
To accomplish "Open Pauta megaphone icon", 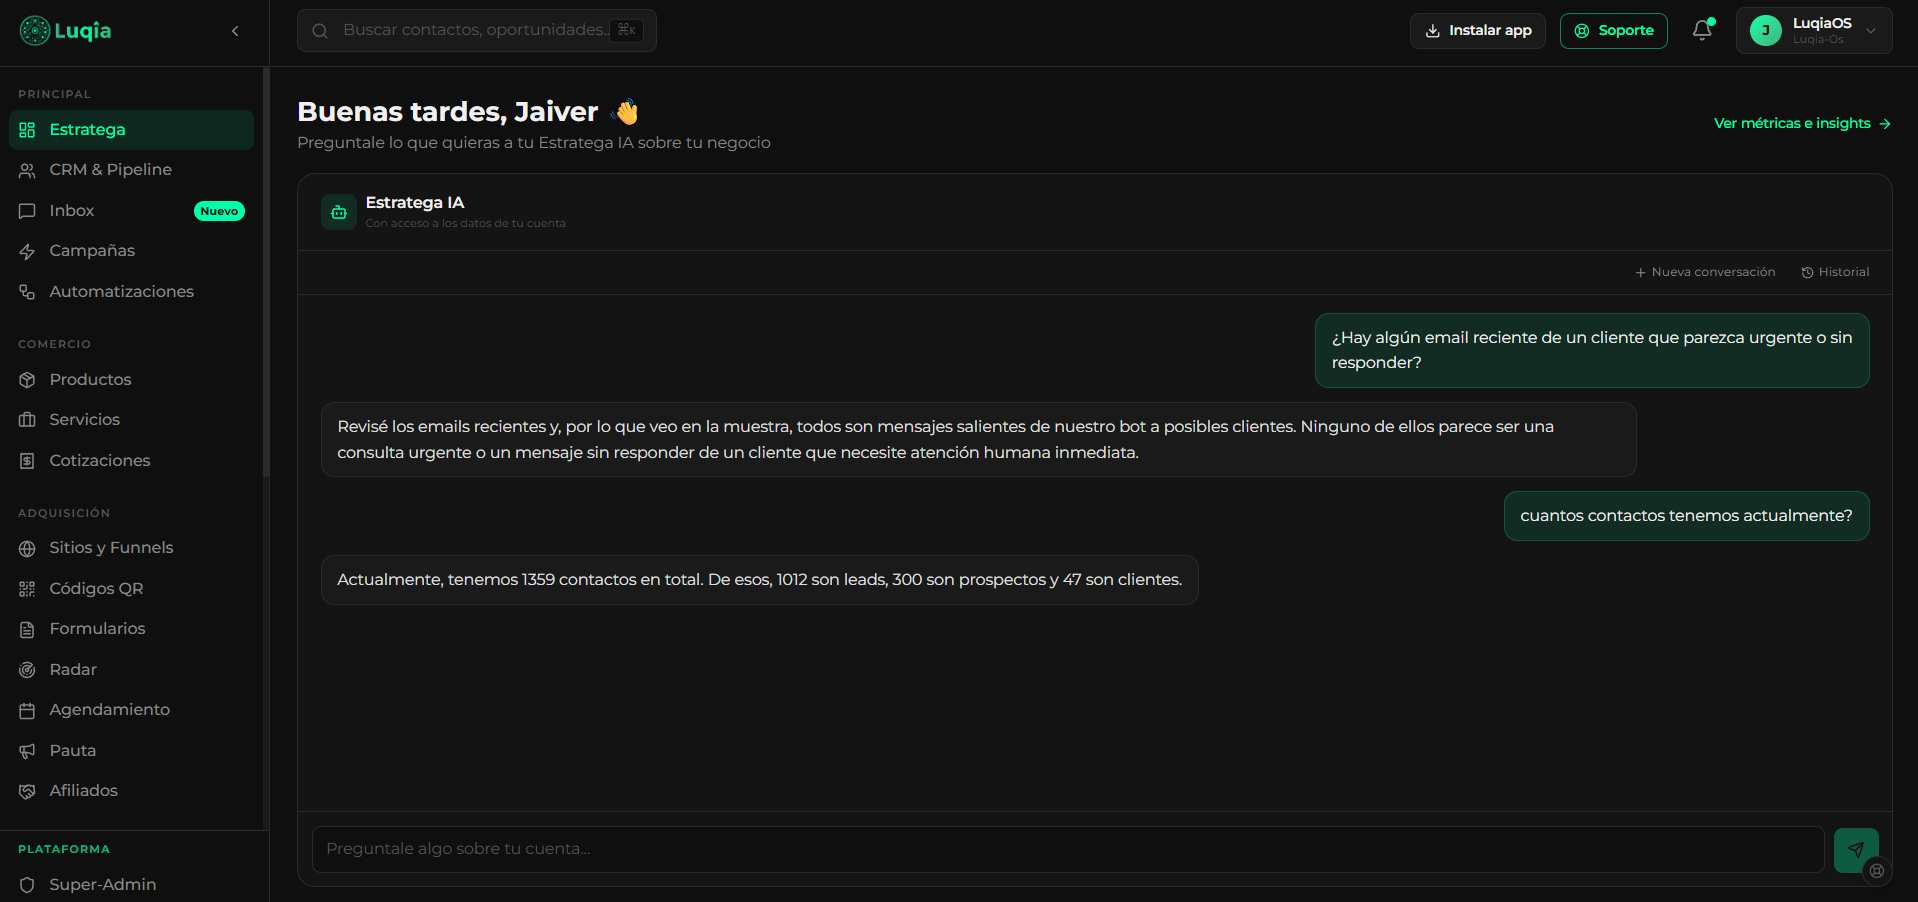I will [27, 751].
